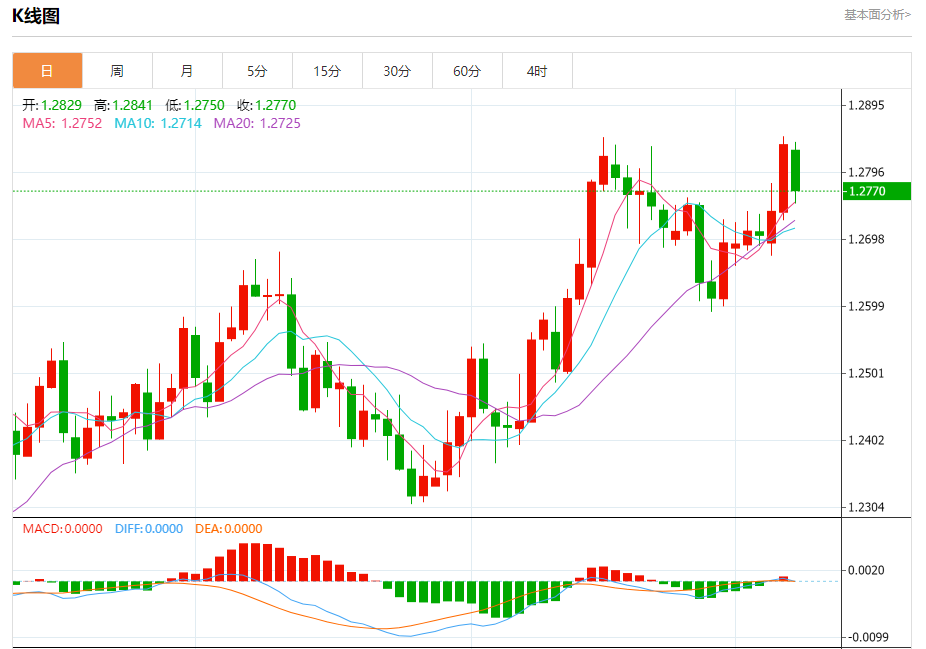
Task: Click the 1.2599 price axis label
Action: [x=866, y=306]
